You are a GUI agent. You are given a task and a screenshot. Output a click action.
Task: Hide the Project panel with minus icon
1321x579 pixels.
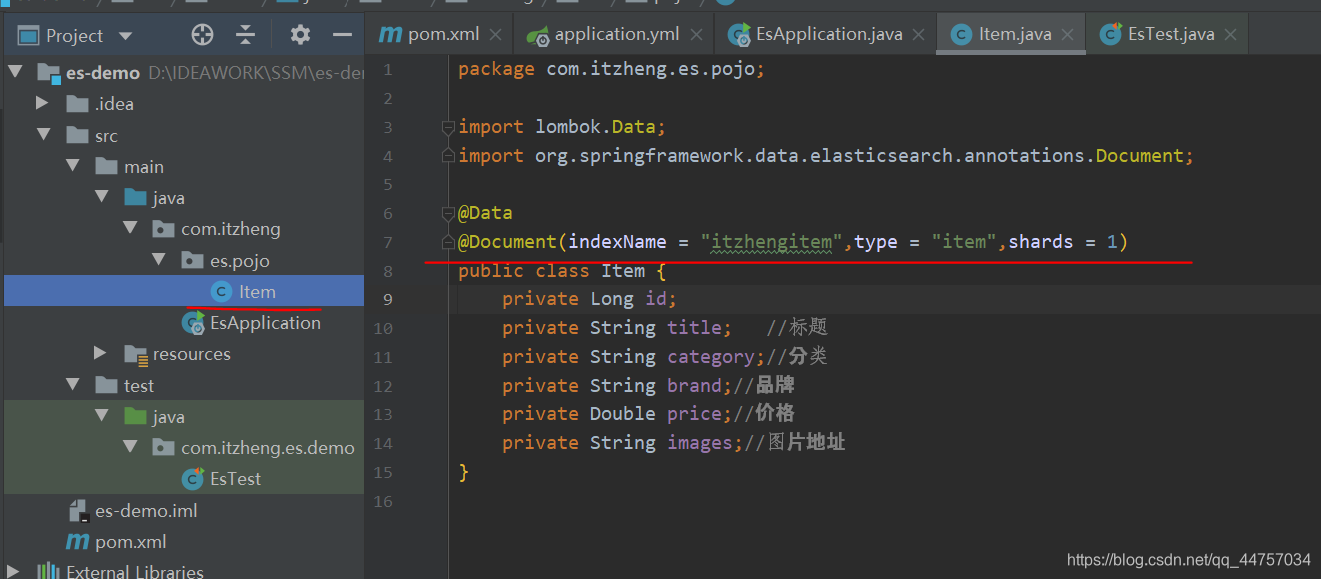pyautogui.click(x=343, y=35)
